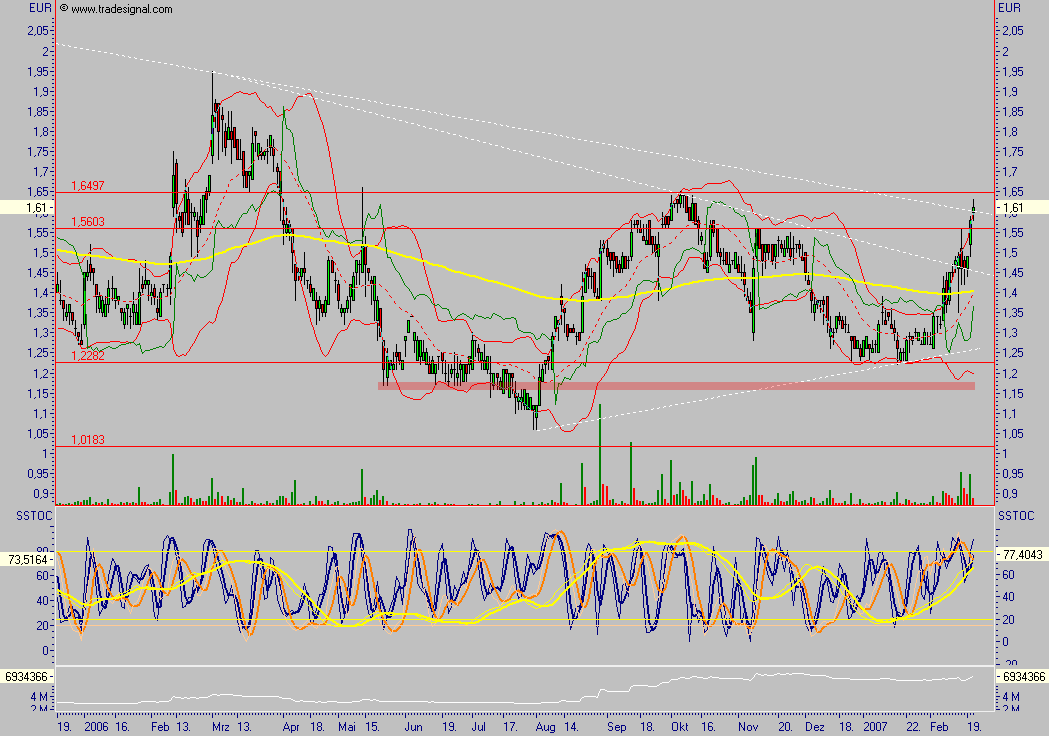Click the 1,2282 support line label
This screenshot has width=1049, height=736.
pos(87,355)
